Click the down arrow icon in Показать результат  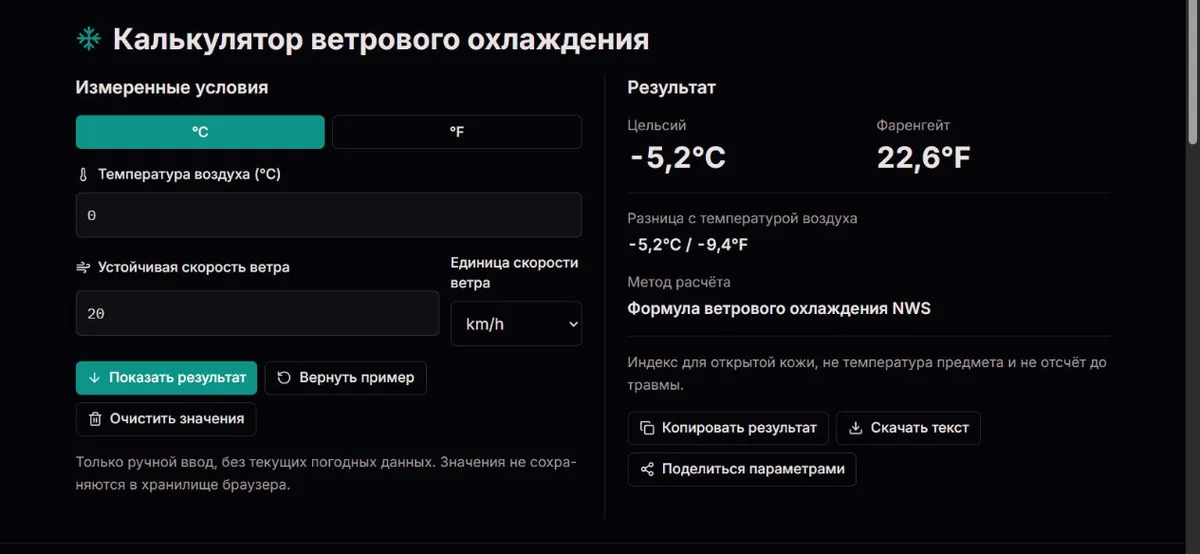click(95, 378)
